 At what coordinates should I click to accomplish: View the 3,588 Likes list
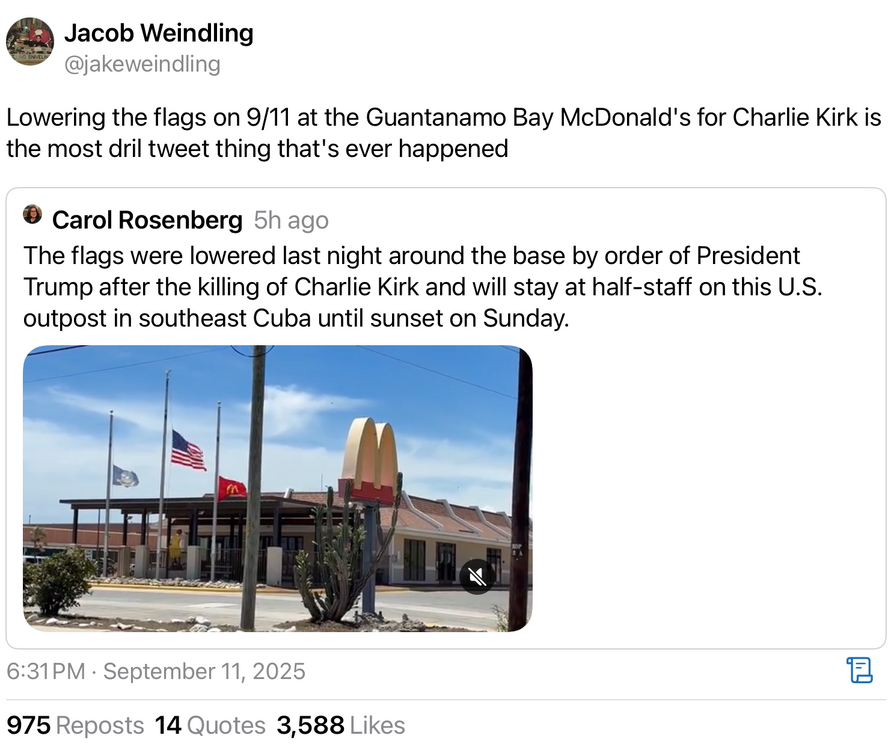pos(340,725)
